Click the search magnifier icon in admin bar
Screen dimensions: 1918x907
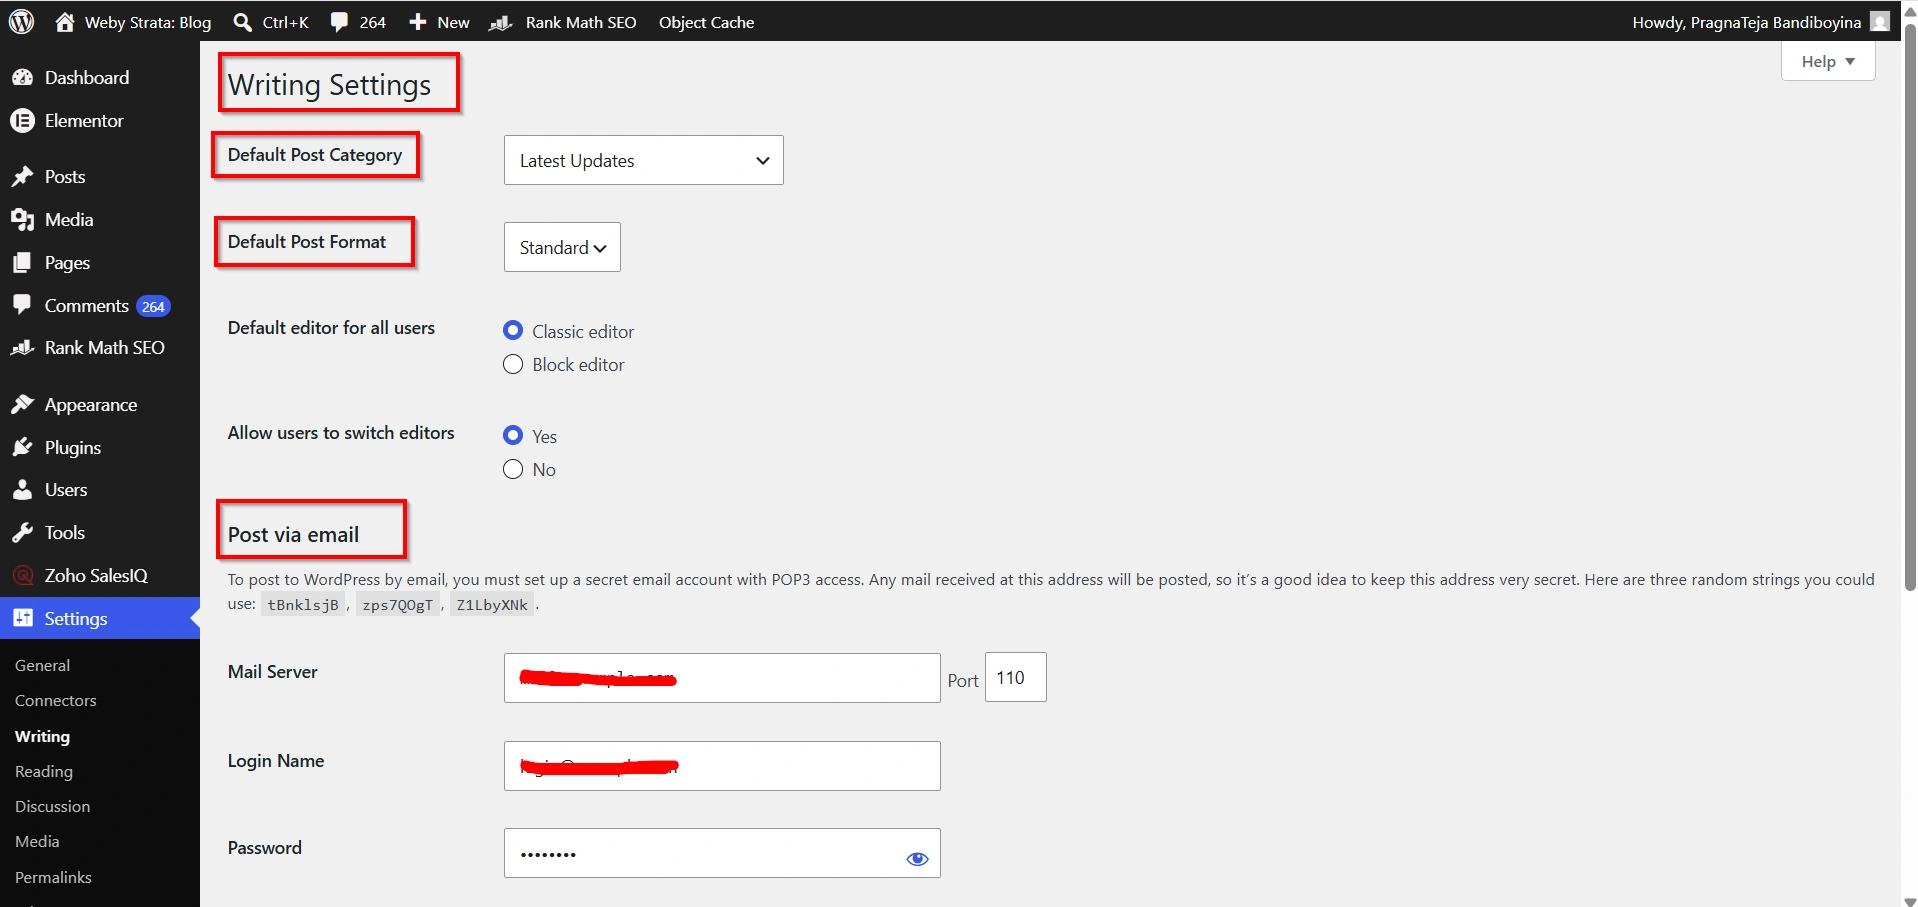pos(242,22)
